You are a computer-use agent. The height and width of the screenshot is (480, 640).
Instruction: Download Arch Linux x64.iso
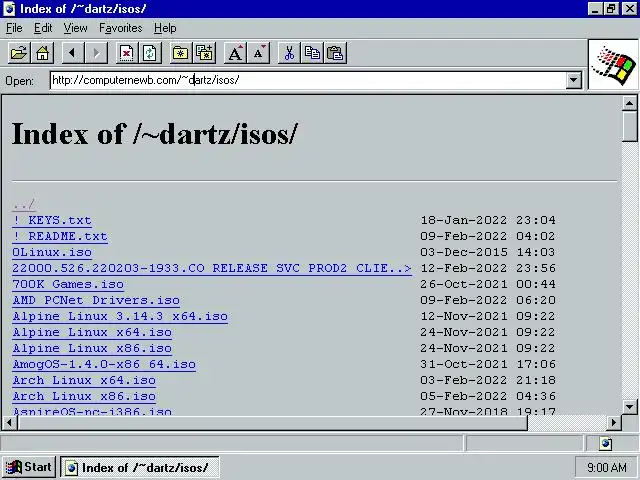click(84, 380)
